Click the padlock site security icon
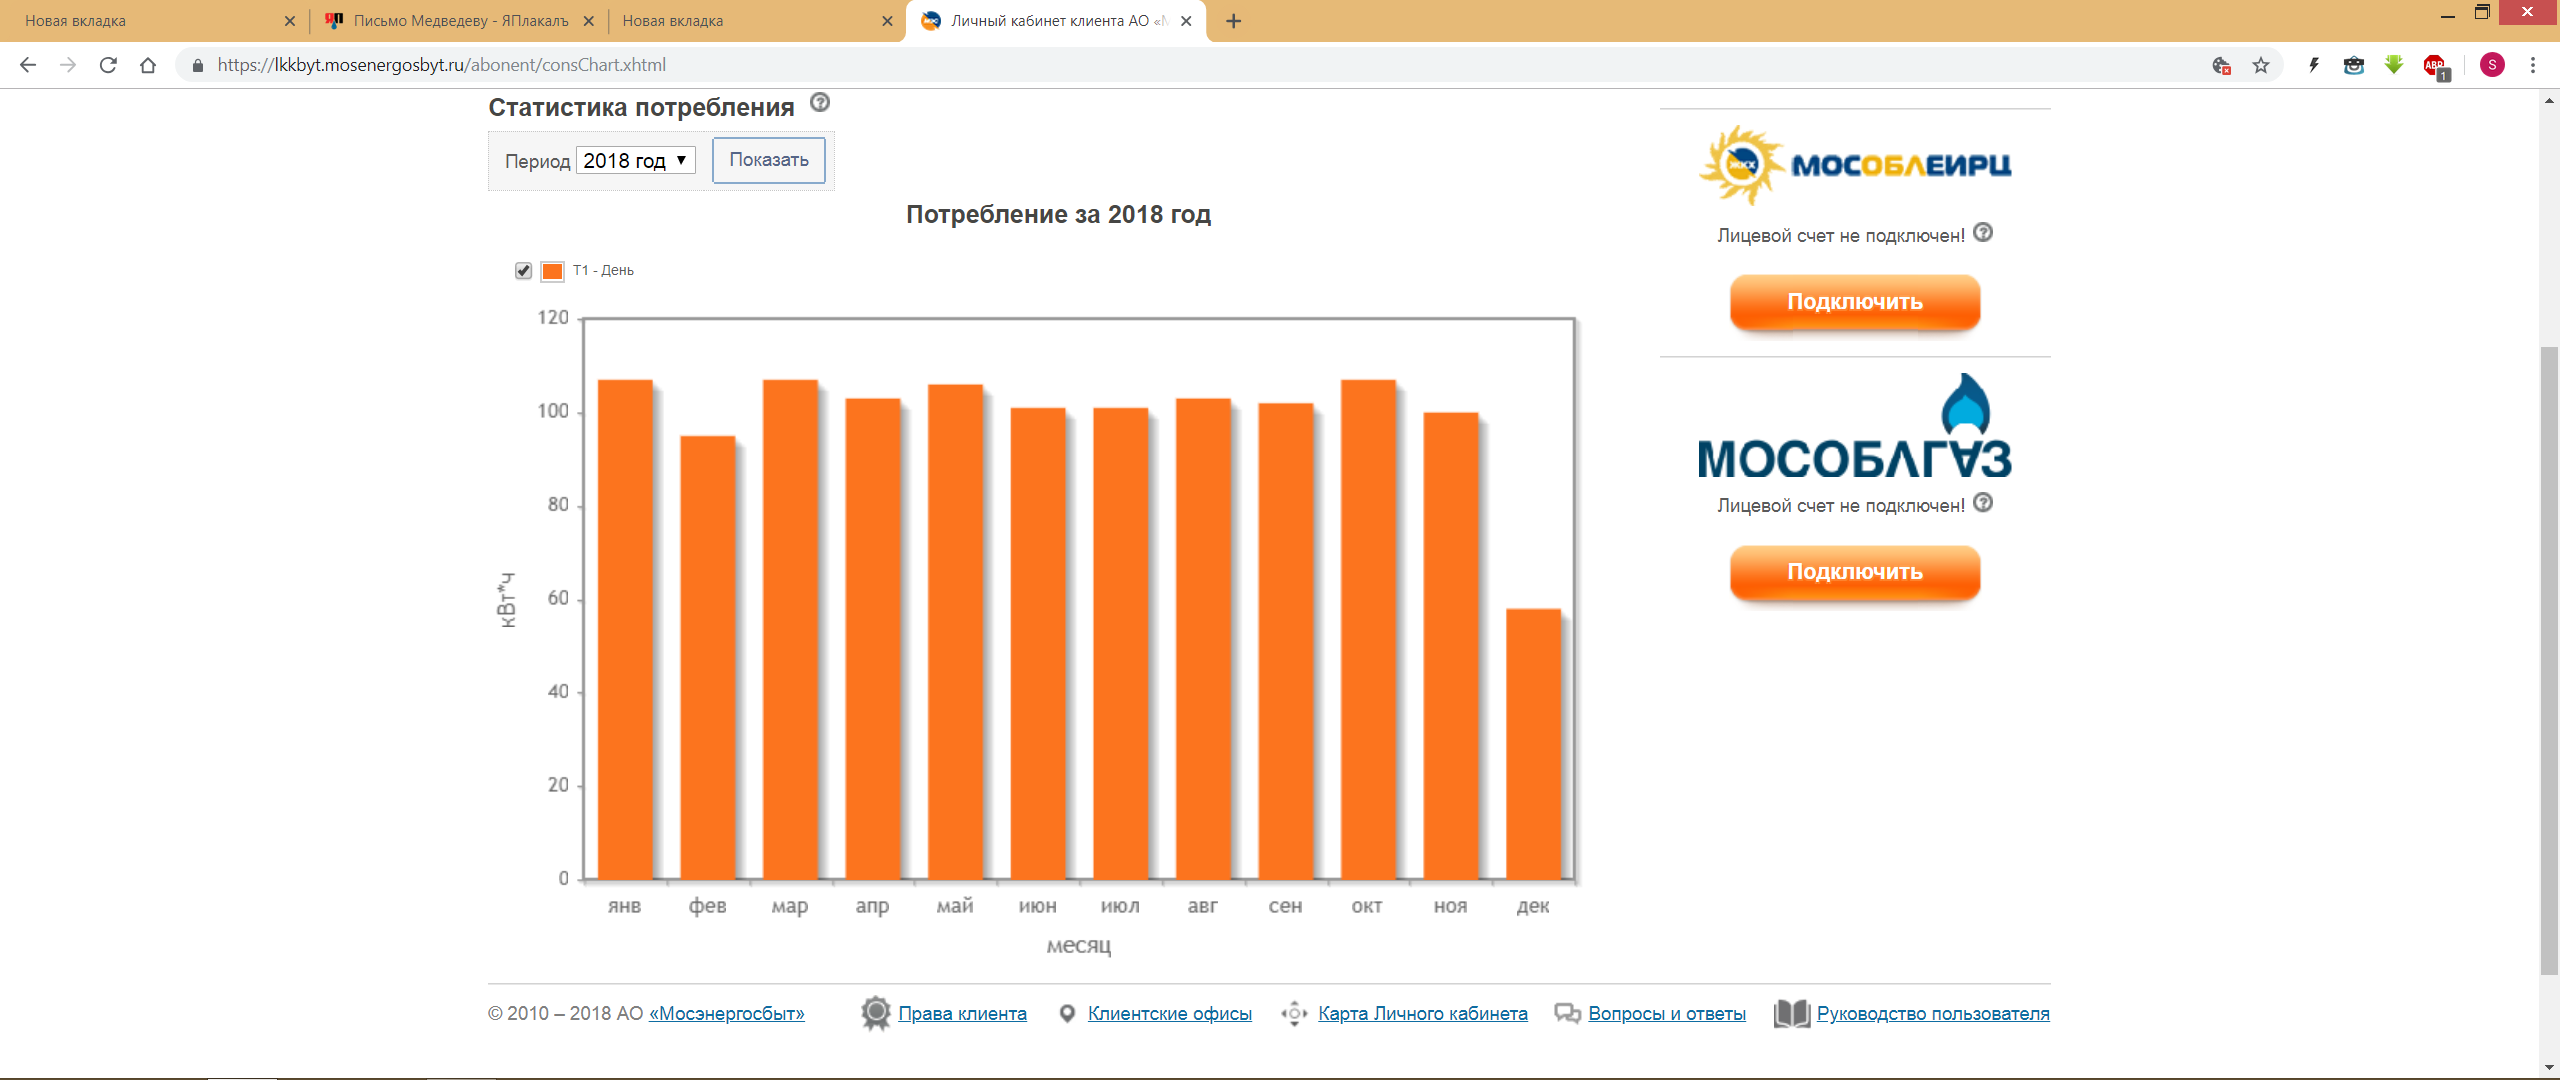This screenshot has width=2560, height=1080. 198,65
